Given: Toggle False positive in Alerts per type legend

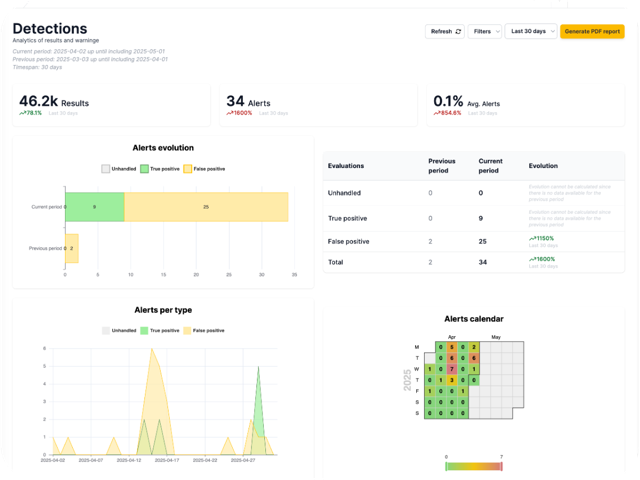Looking at the screenshot, I should (203, 330).
